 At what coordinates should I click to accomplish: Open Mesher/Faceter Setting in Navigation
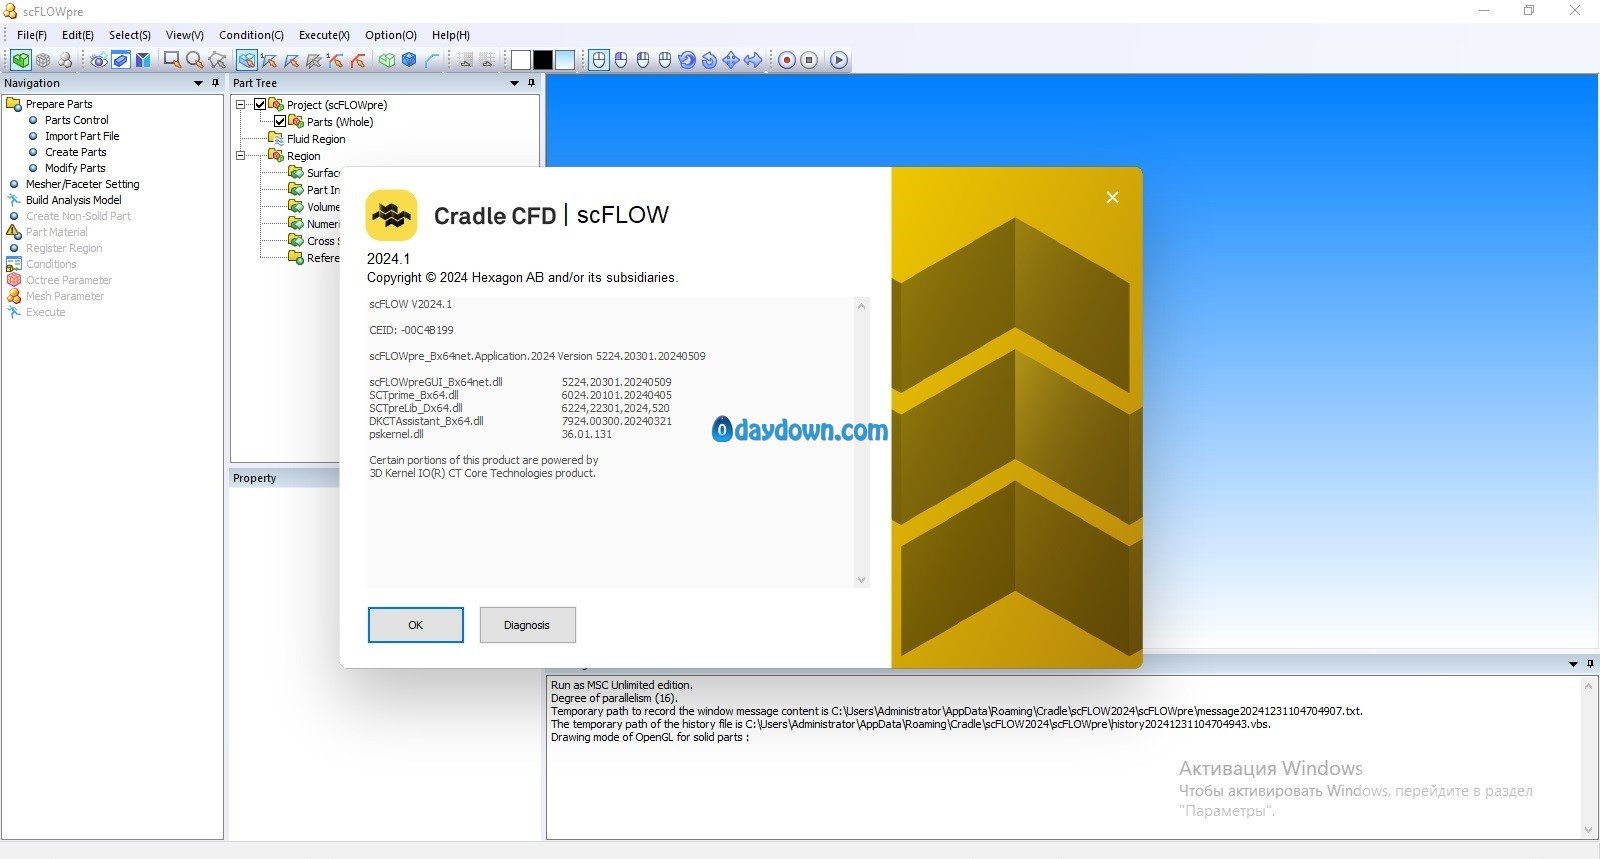(82, 184)
